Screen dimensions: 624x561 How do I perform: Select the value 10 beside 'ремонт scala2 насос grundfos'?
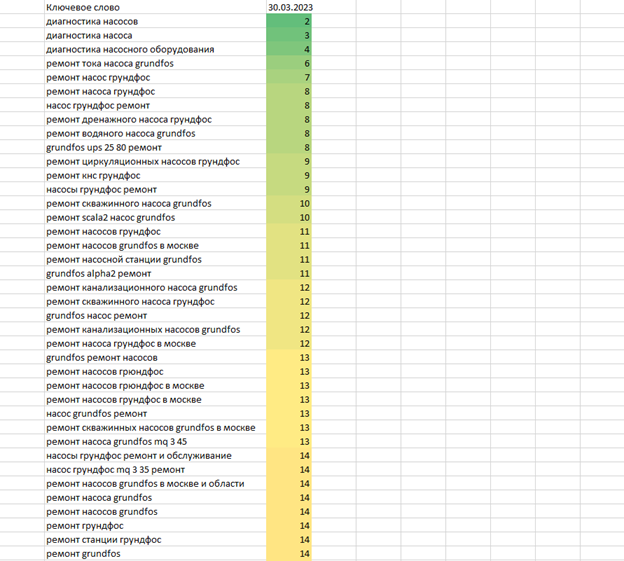(289, 217)
